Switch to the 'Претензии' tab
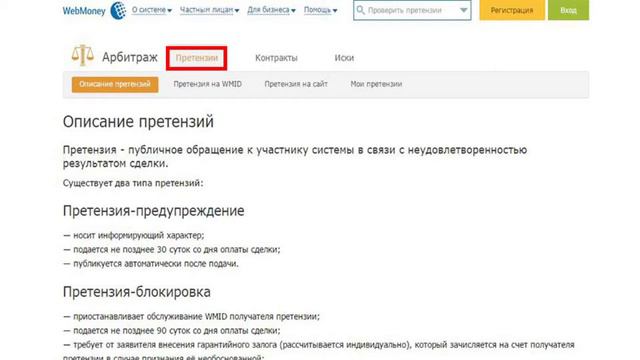This screenshot has width=640, height=360. (x=197, y=58)
